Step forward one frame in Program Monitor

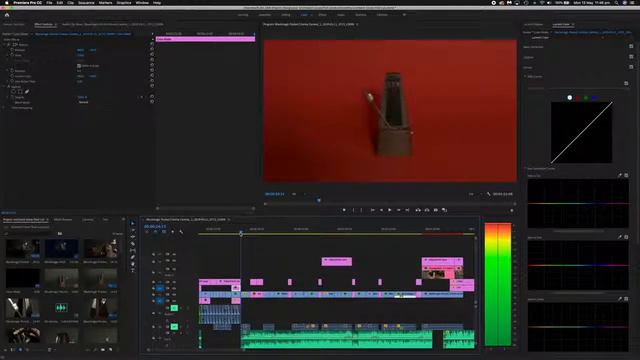click(x=398, y=210)
